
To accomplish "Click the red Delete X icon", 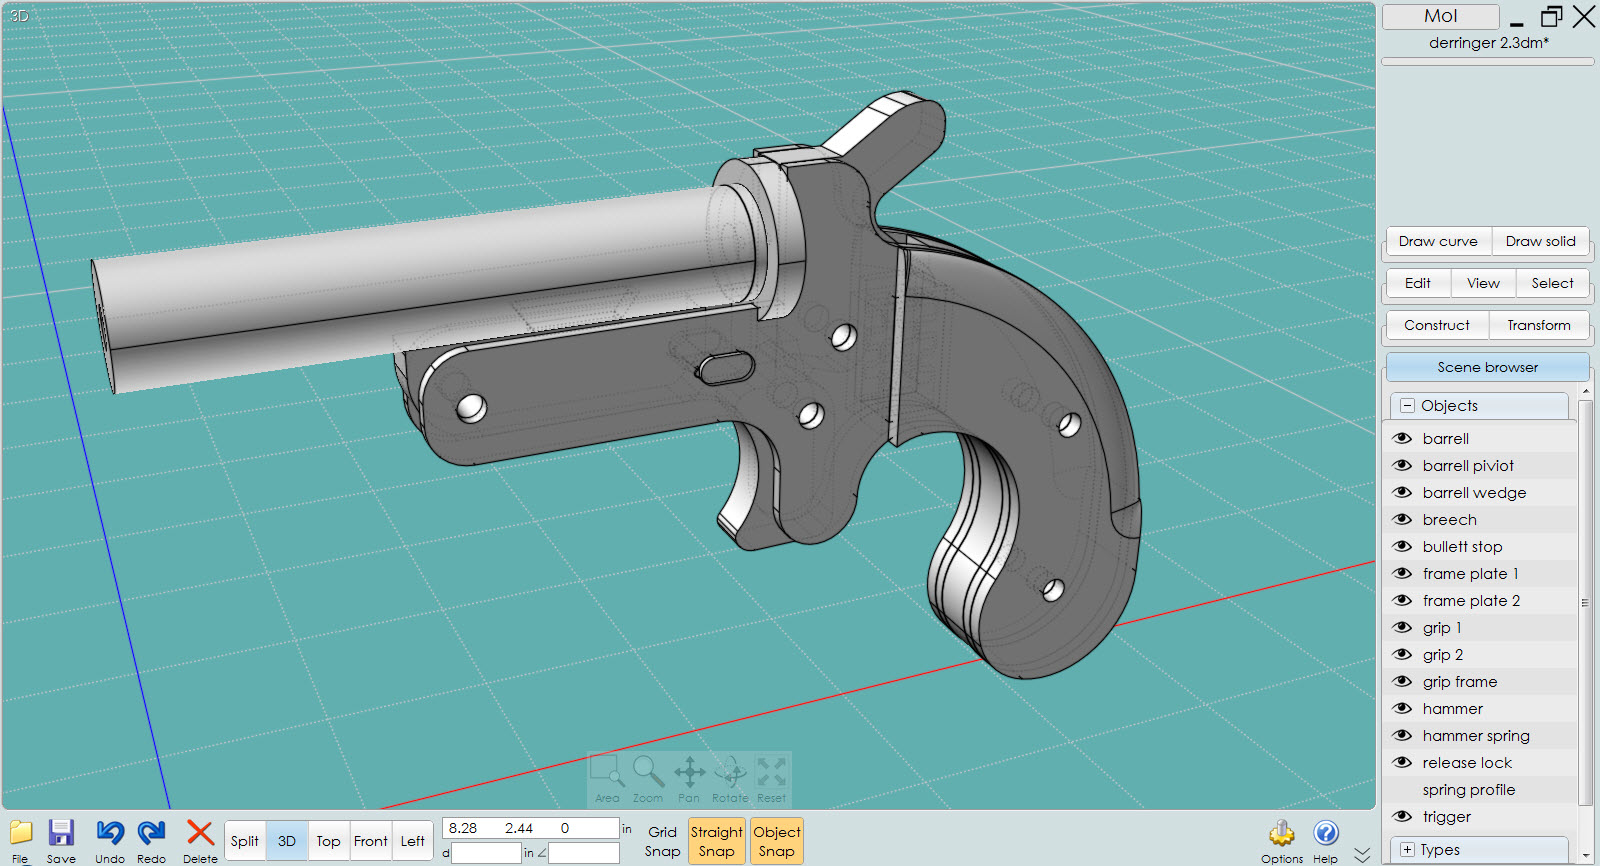I will [200, 833].
